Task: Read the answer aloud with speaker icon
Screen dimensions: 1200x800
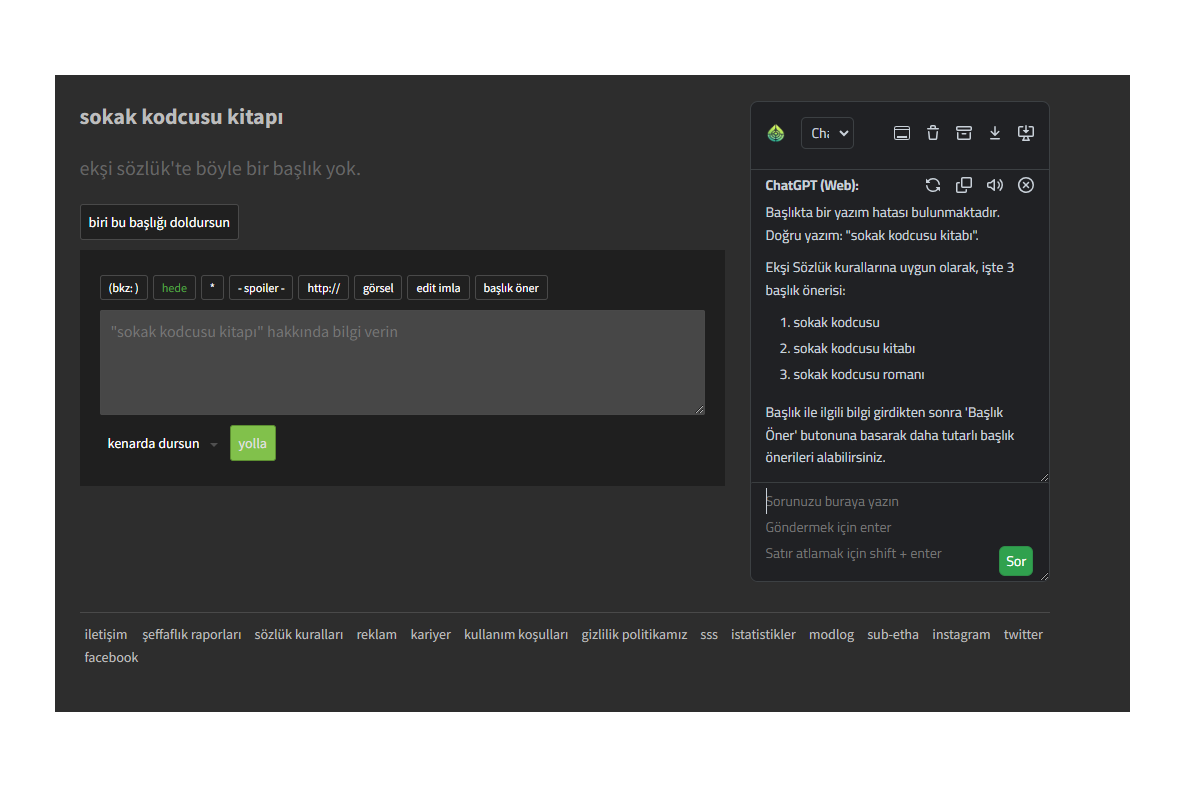Action: pos(995,185)
